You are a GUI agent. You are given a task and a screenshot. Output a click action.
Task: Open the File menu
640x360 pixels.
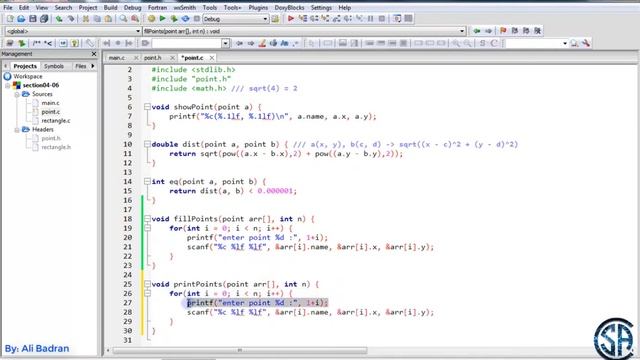(x=8, y=8)
